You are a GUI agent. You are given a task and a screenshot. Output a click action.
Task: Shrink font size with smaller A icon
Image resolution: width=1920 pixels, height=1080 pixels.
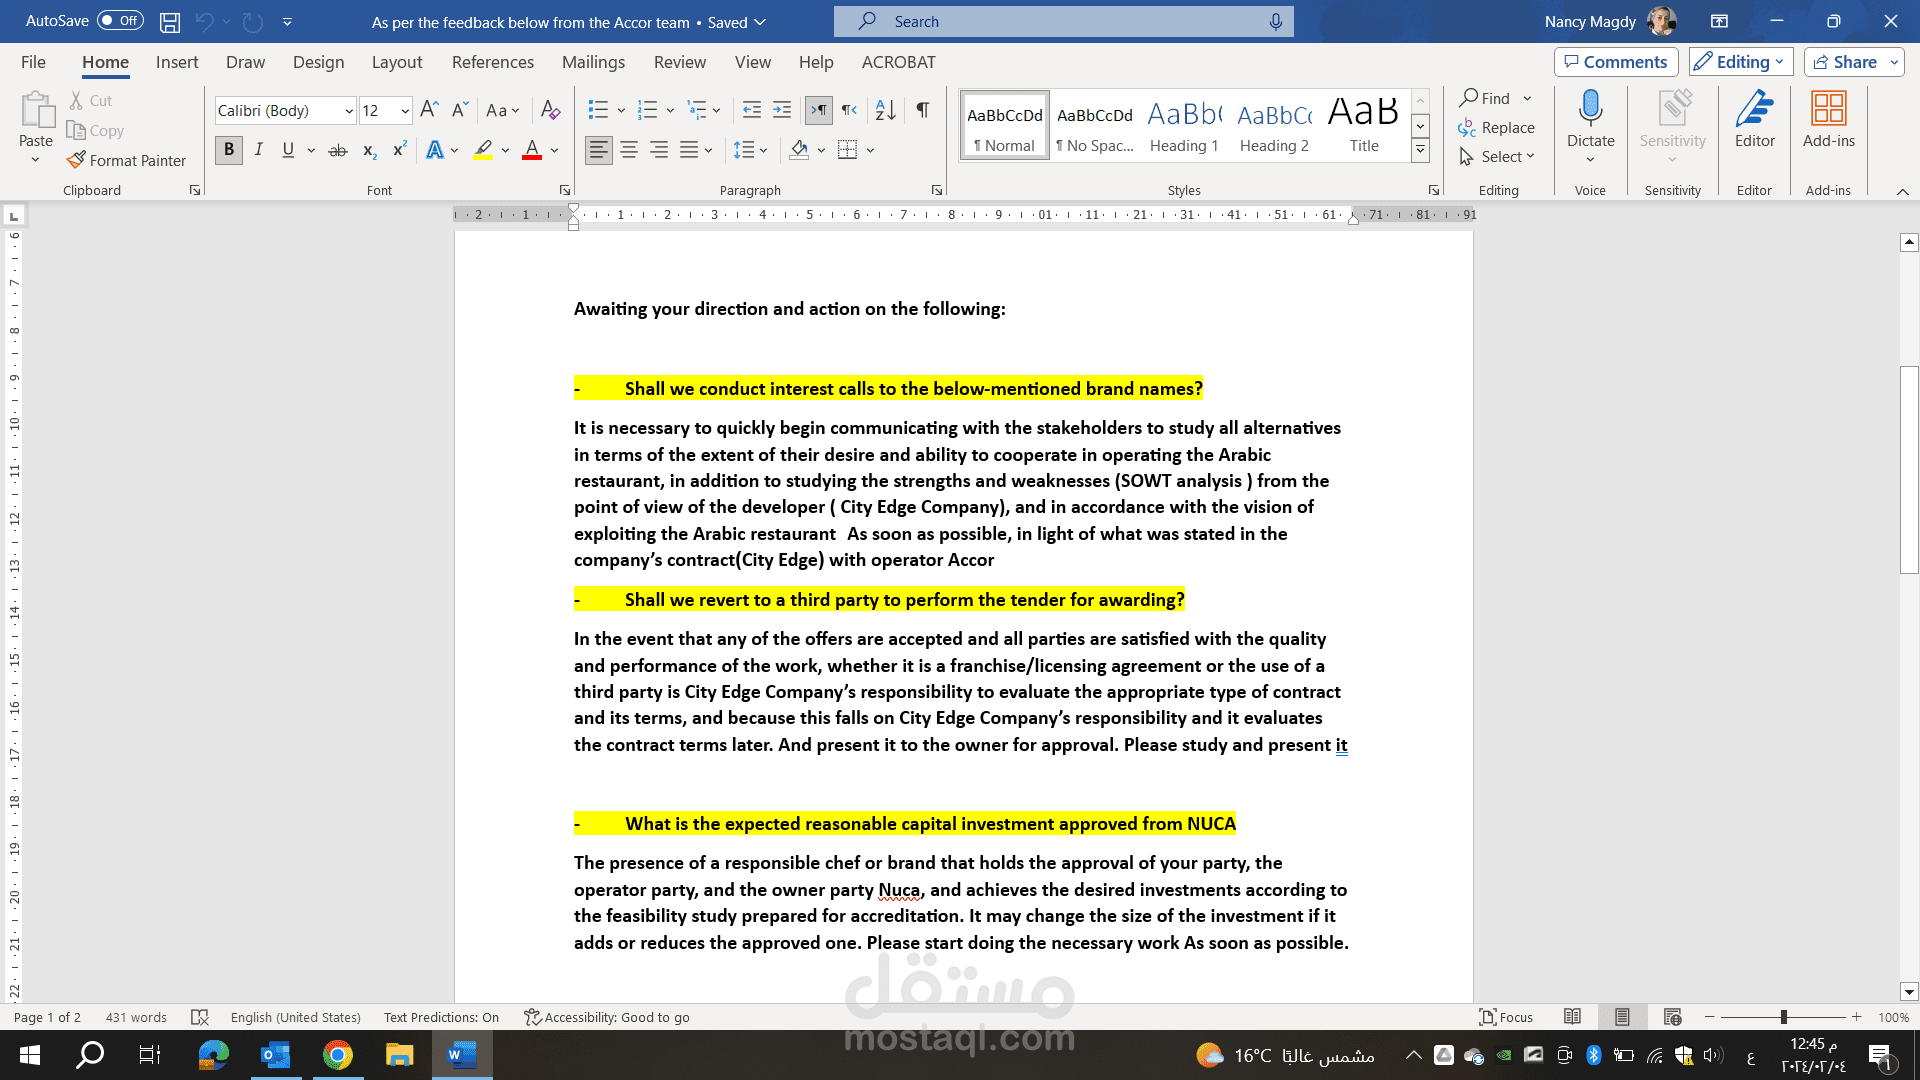point(460,110)
